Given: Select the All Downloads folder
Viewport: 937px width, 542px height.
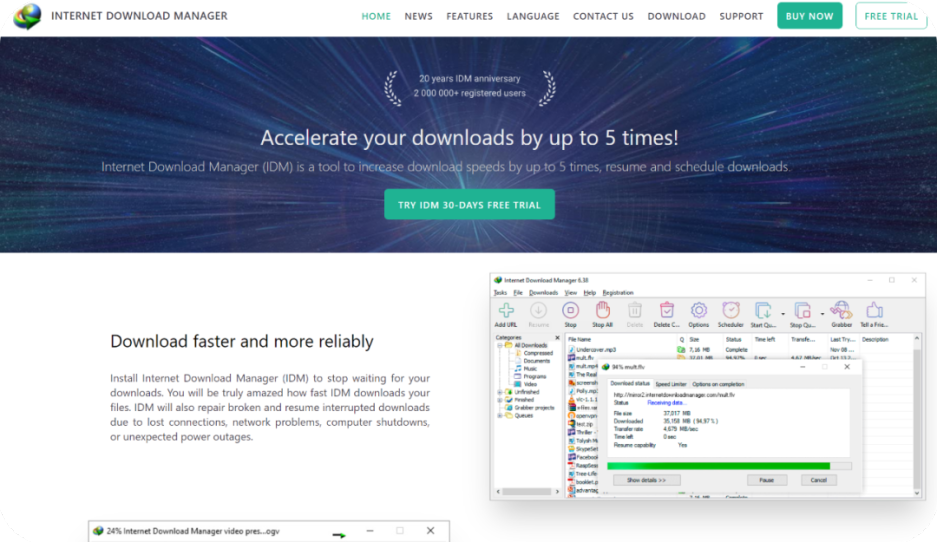Looking at the screenshot, I should click(x=526, y=345).
